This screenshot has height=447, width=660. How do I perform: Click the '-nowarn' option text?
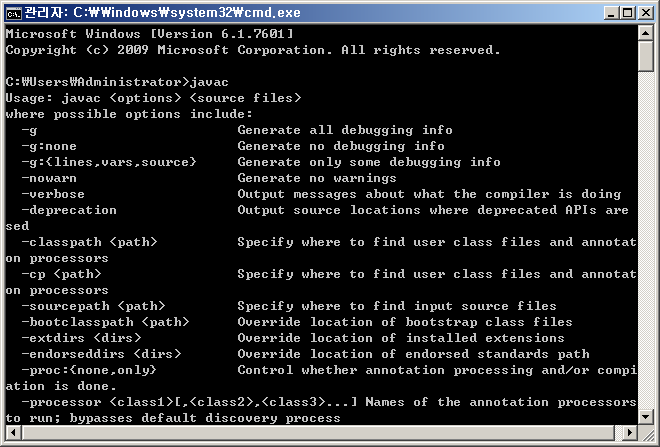(49, 178)
